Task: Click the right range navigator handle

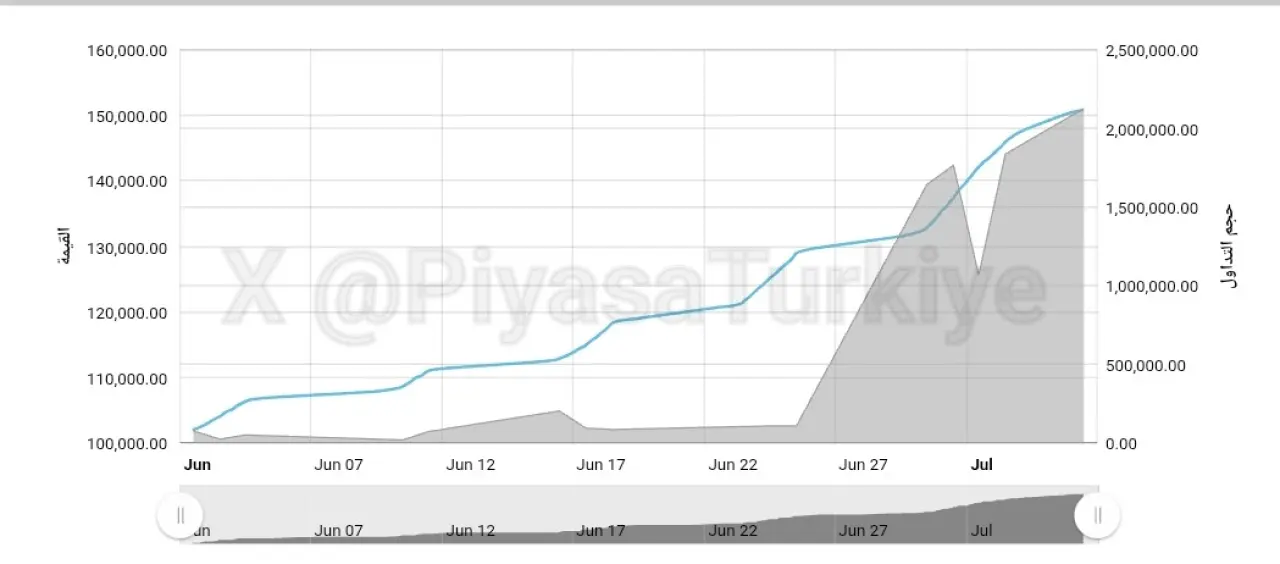Action: pos(1097,515)
